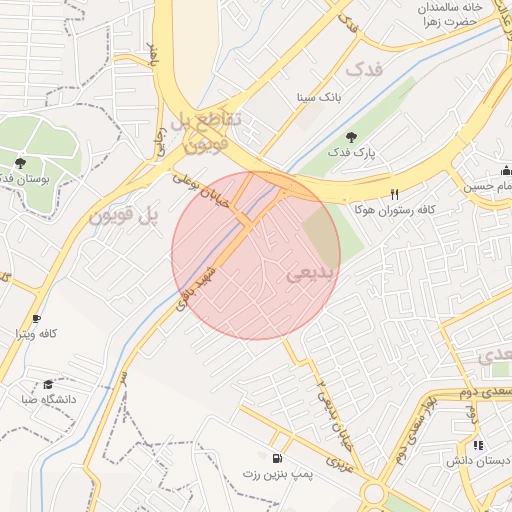Click the Hoka cafe restaurant fork icon
The width and height of the screenshot is (512, 512).
395,194
